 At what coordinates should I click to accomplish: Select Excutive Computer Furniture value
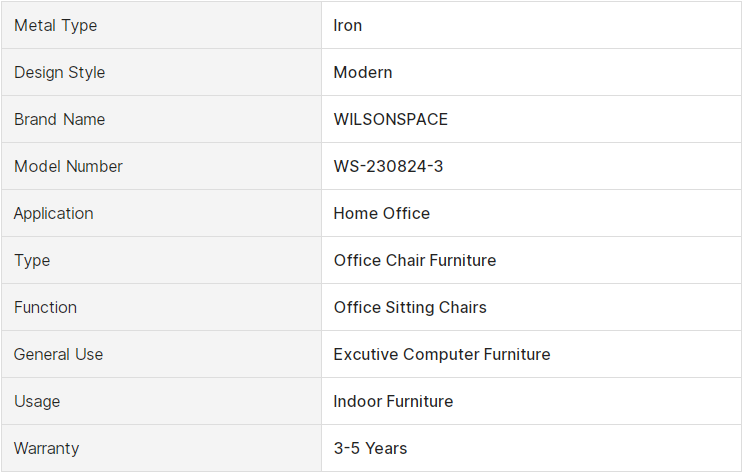pos(442,354)
